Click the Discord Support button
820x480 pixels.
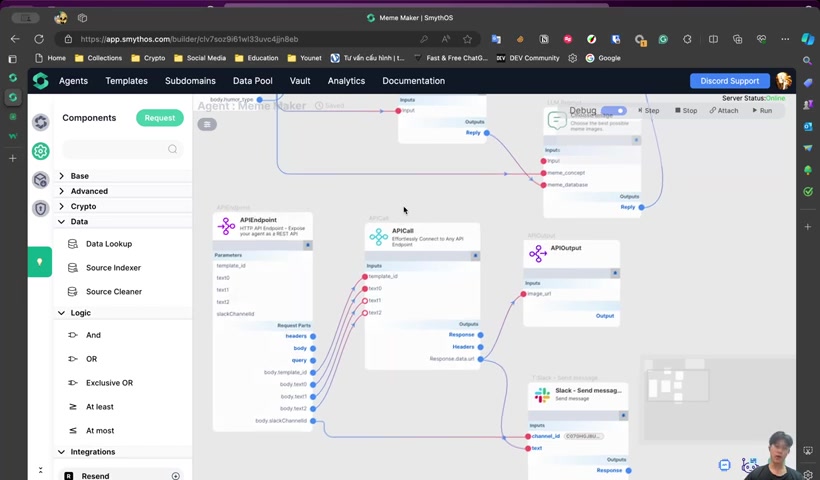coord(730,81)
